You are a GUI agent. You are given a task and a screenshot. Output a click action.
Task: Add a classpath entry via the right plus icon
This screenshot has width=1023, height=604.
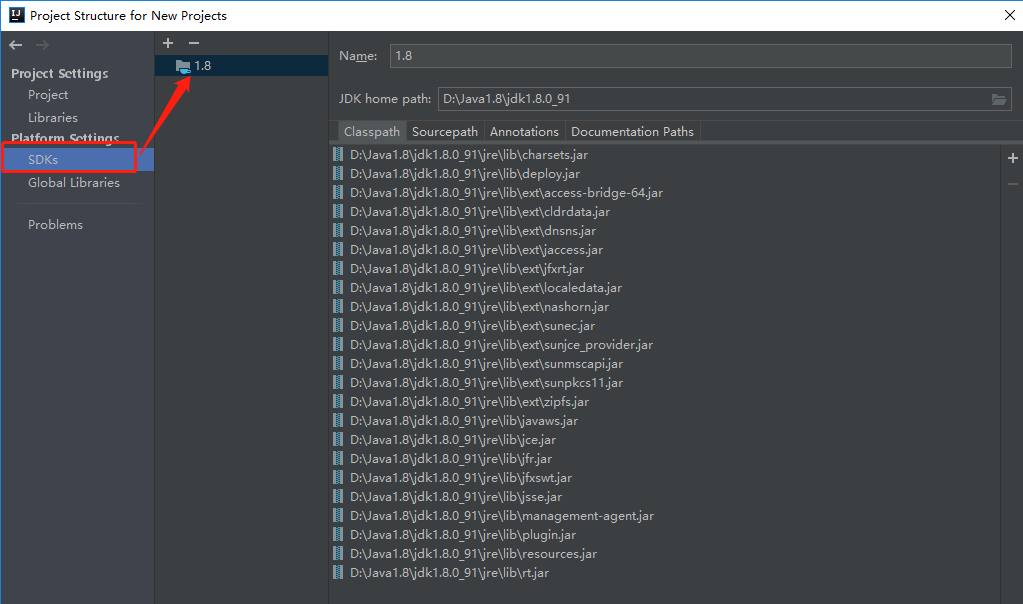coord(1012,157)
